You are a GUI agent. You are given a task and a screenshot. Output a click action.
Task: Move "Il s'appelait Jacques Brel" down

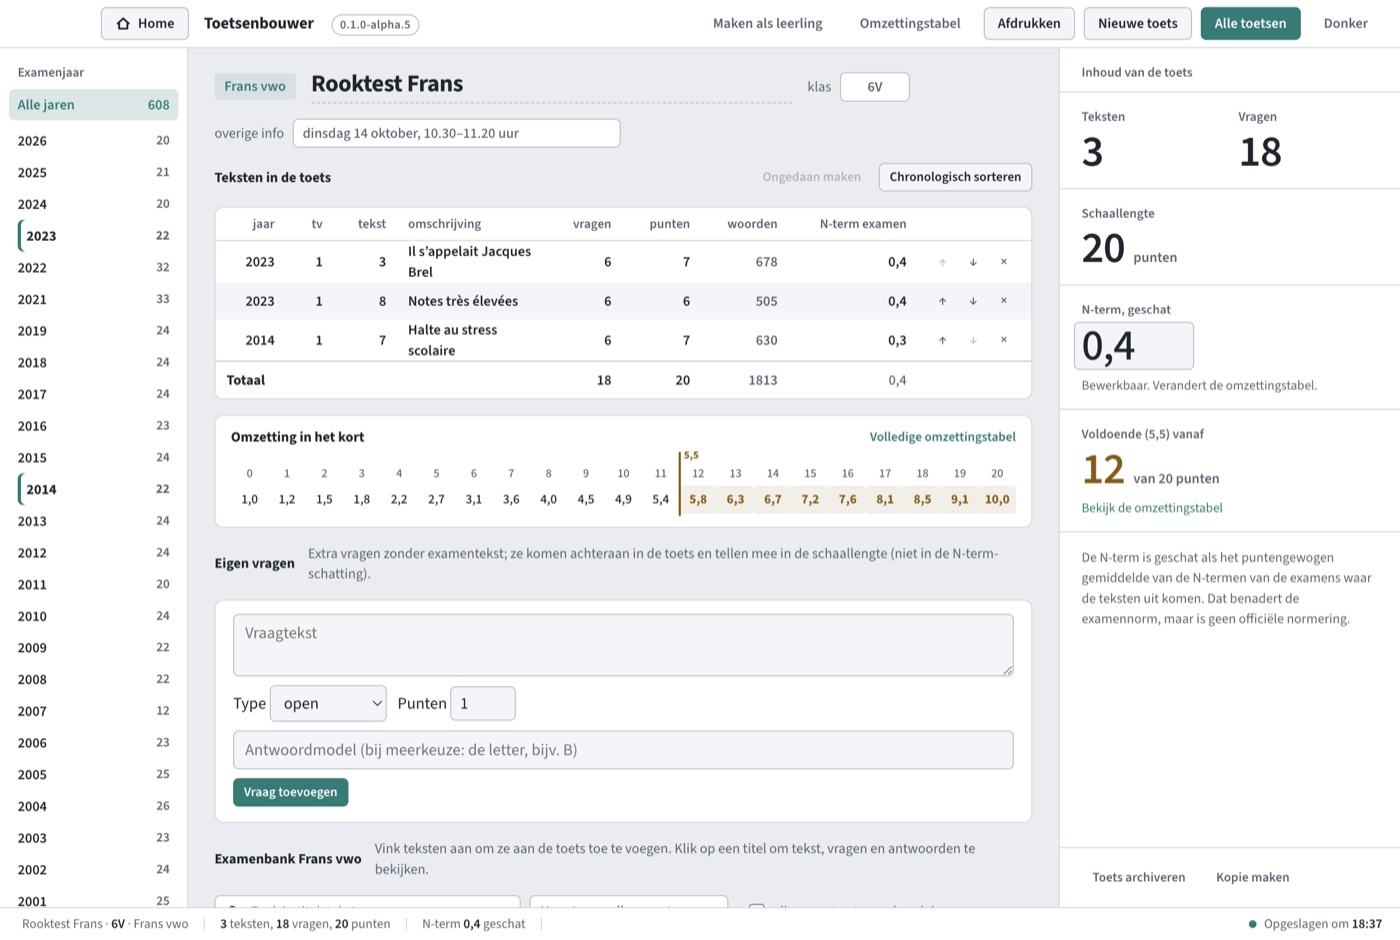[x=973, y=262]
